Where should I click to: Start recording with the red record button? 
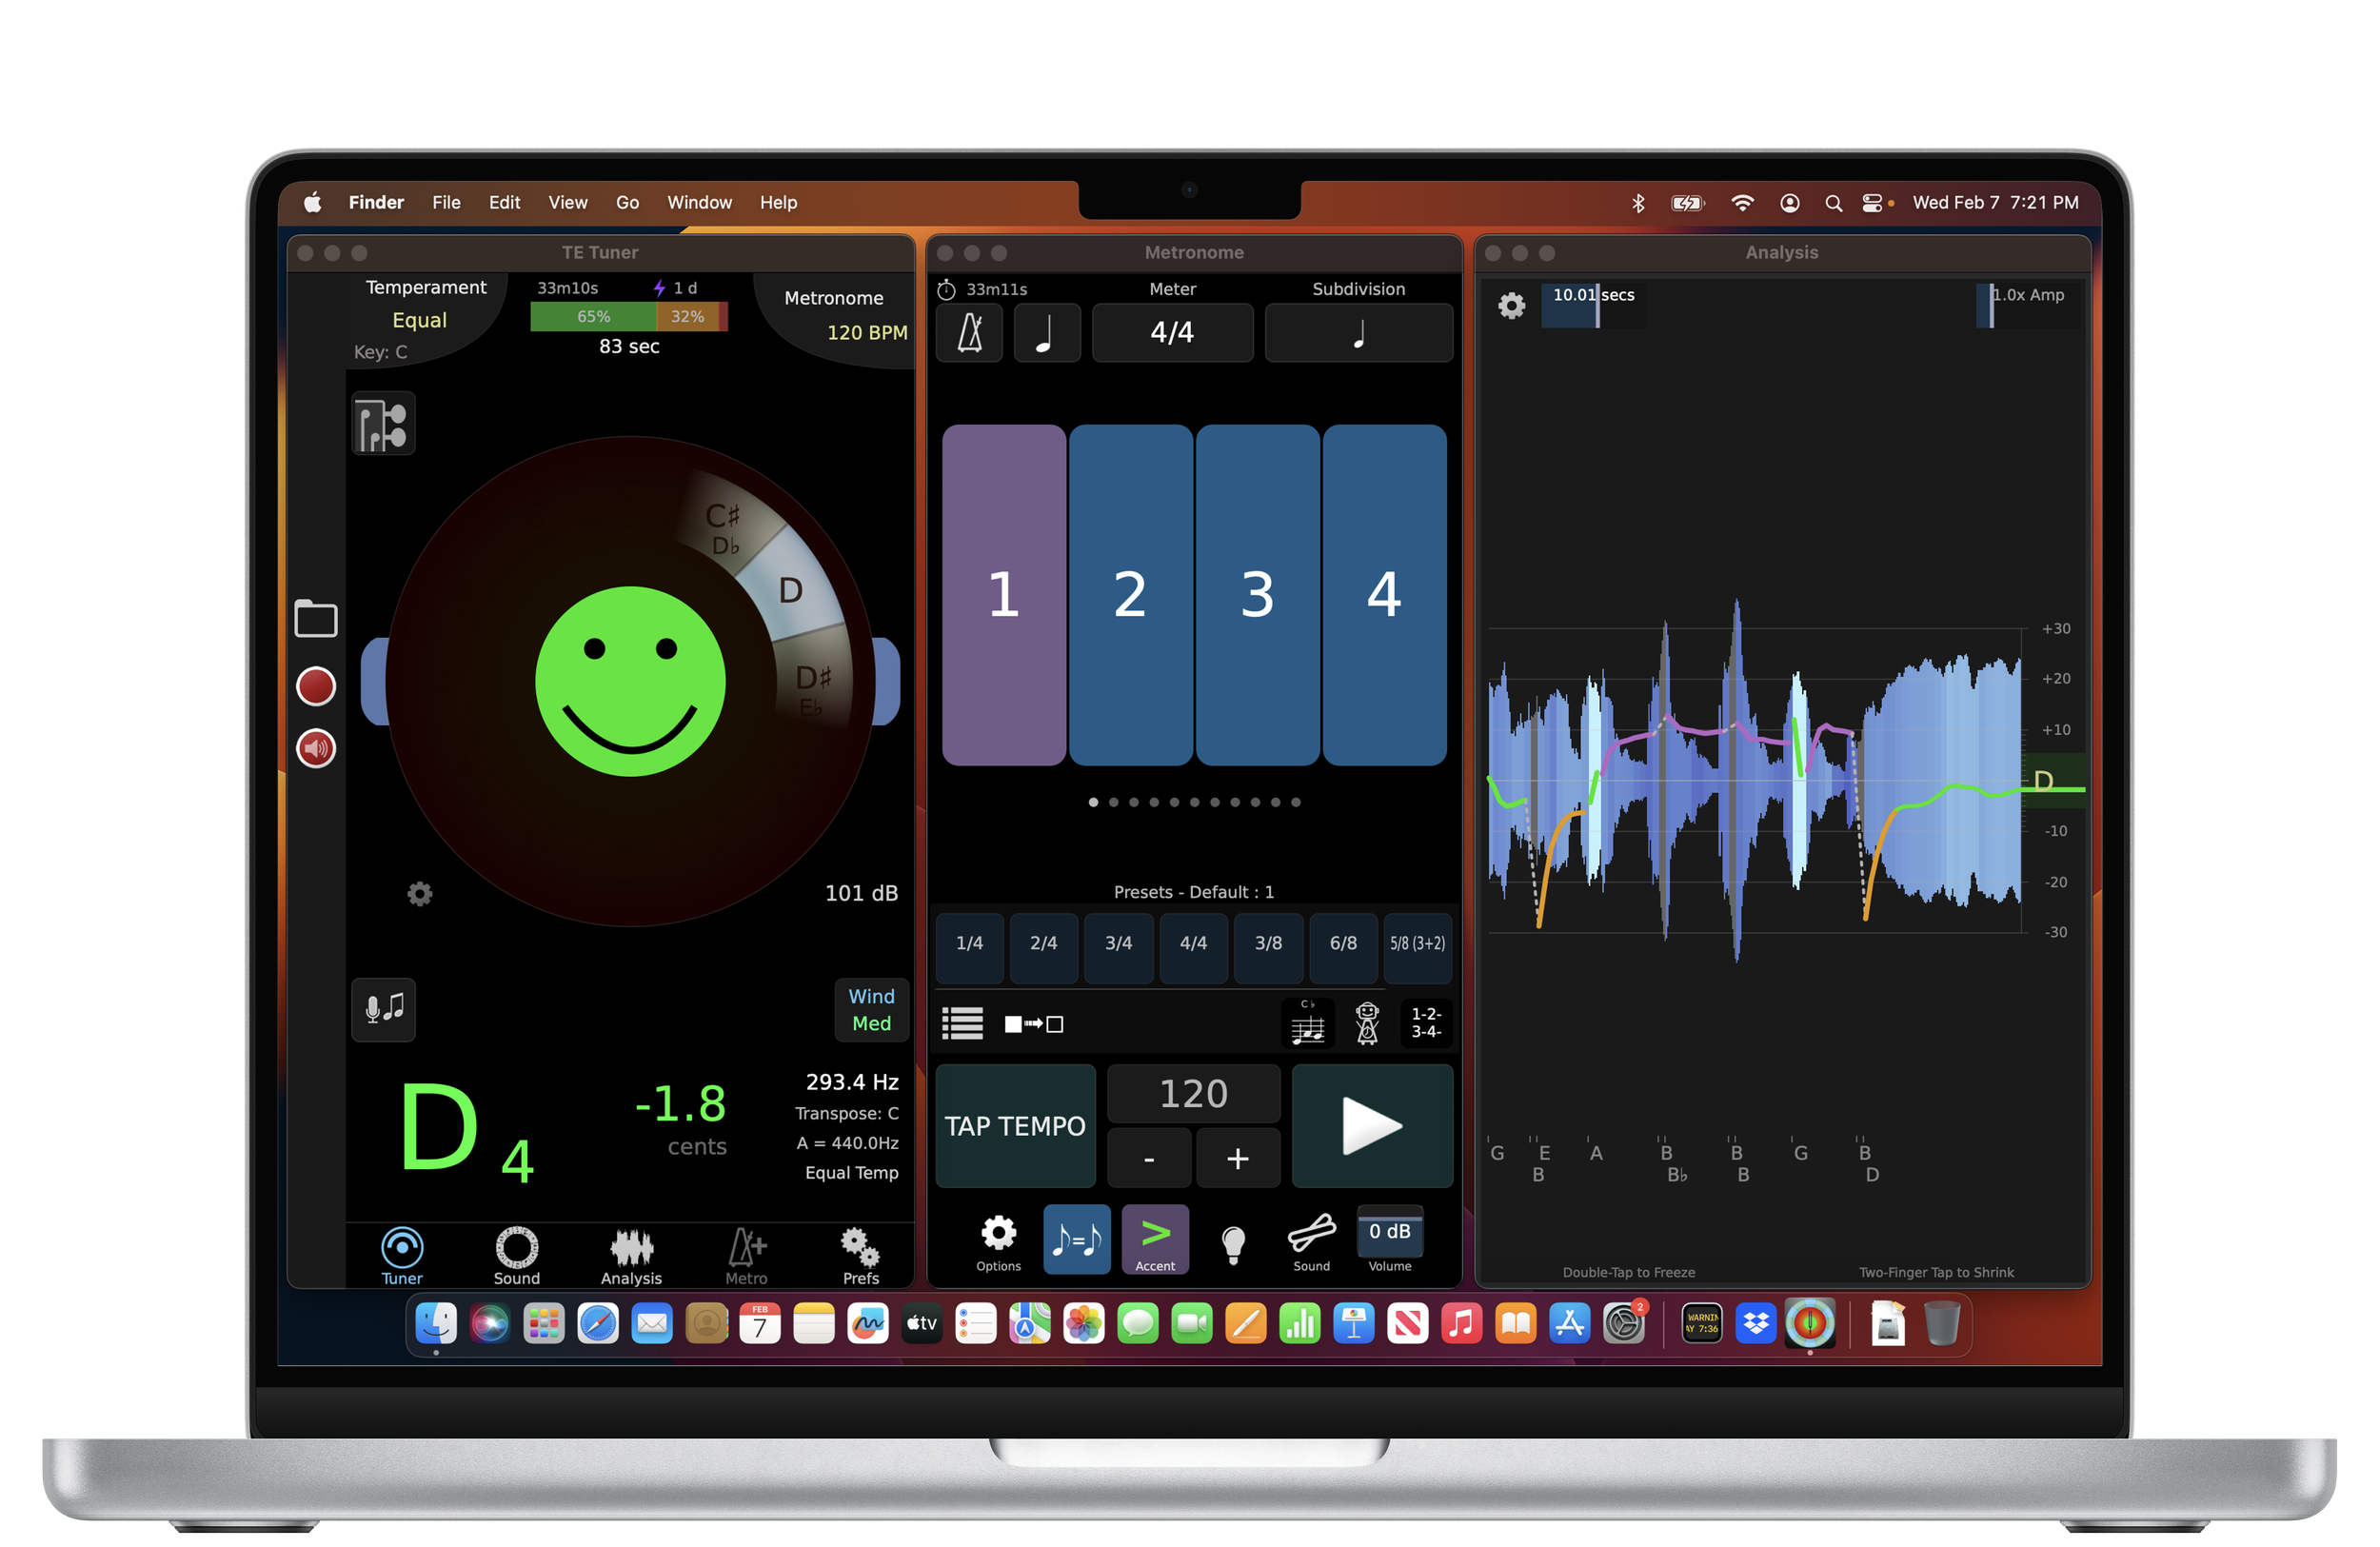pyautogui.click(x=315, y=686)
